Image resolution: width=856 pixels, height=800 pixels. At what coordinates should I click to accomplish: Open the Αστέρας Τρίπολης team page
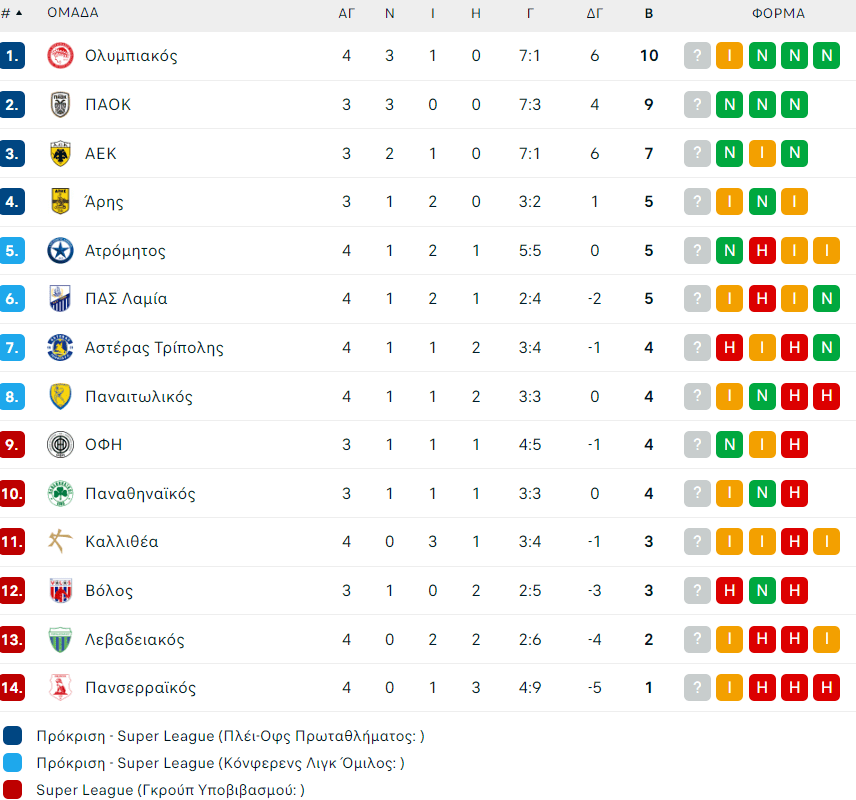click(x=154, y=348)
